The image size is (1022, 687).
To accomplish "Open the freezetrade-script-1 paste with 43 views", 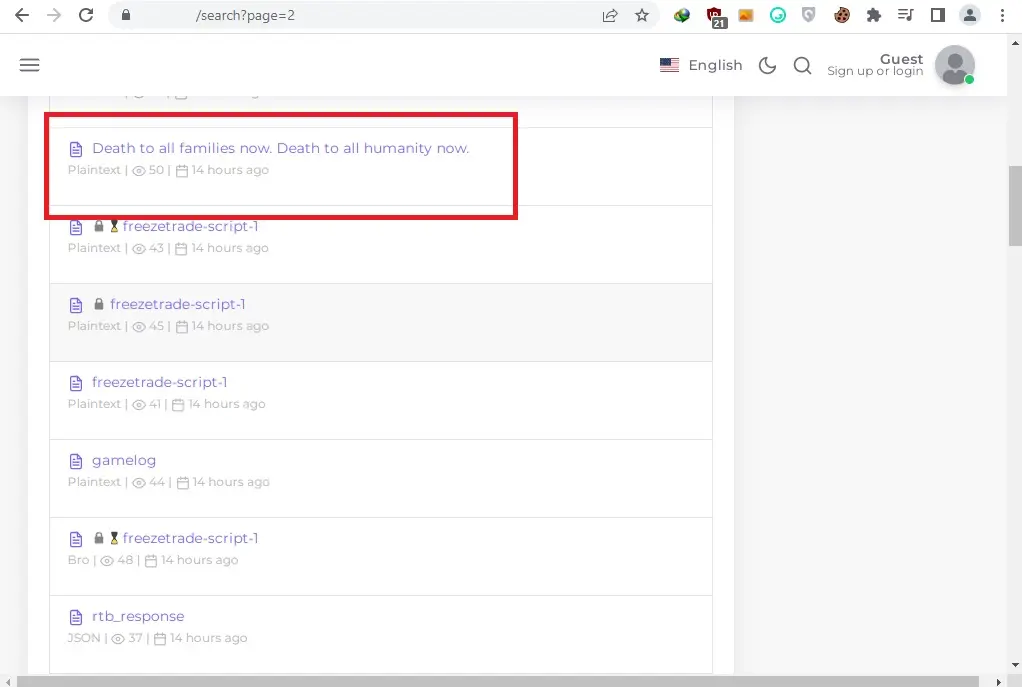I will pos(190,226).
